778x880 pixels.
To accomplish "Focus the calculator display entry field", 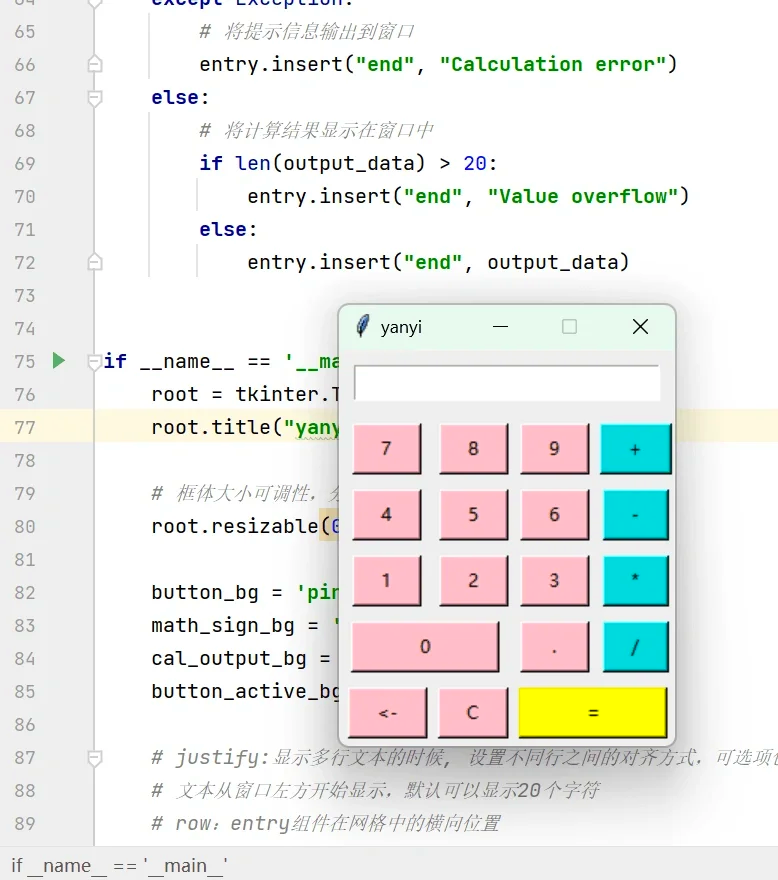I will pos(507,383).
